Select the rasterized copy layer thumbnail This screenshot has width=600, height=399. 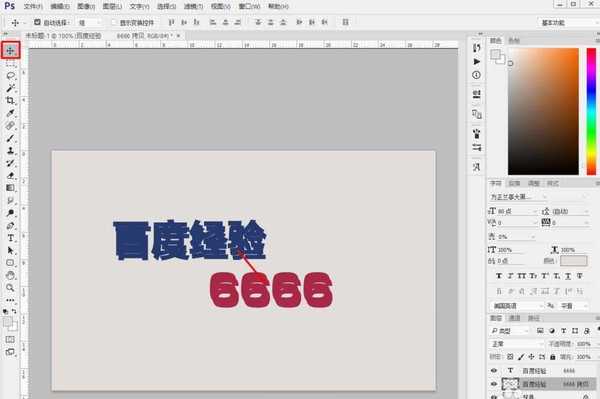pos(510,384)
